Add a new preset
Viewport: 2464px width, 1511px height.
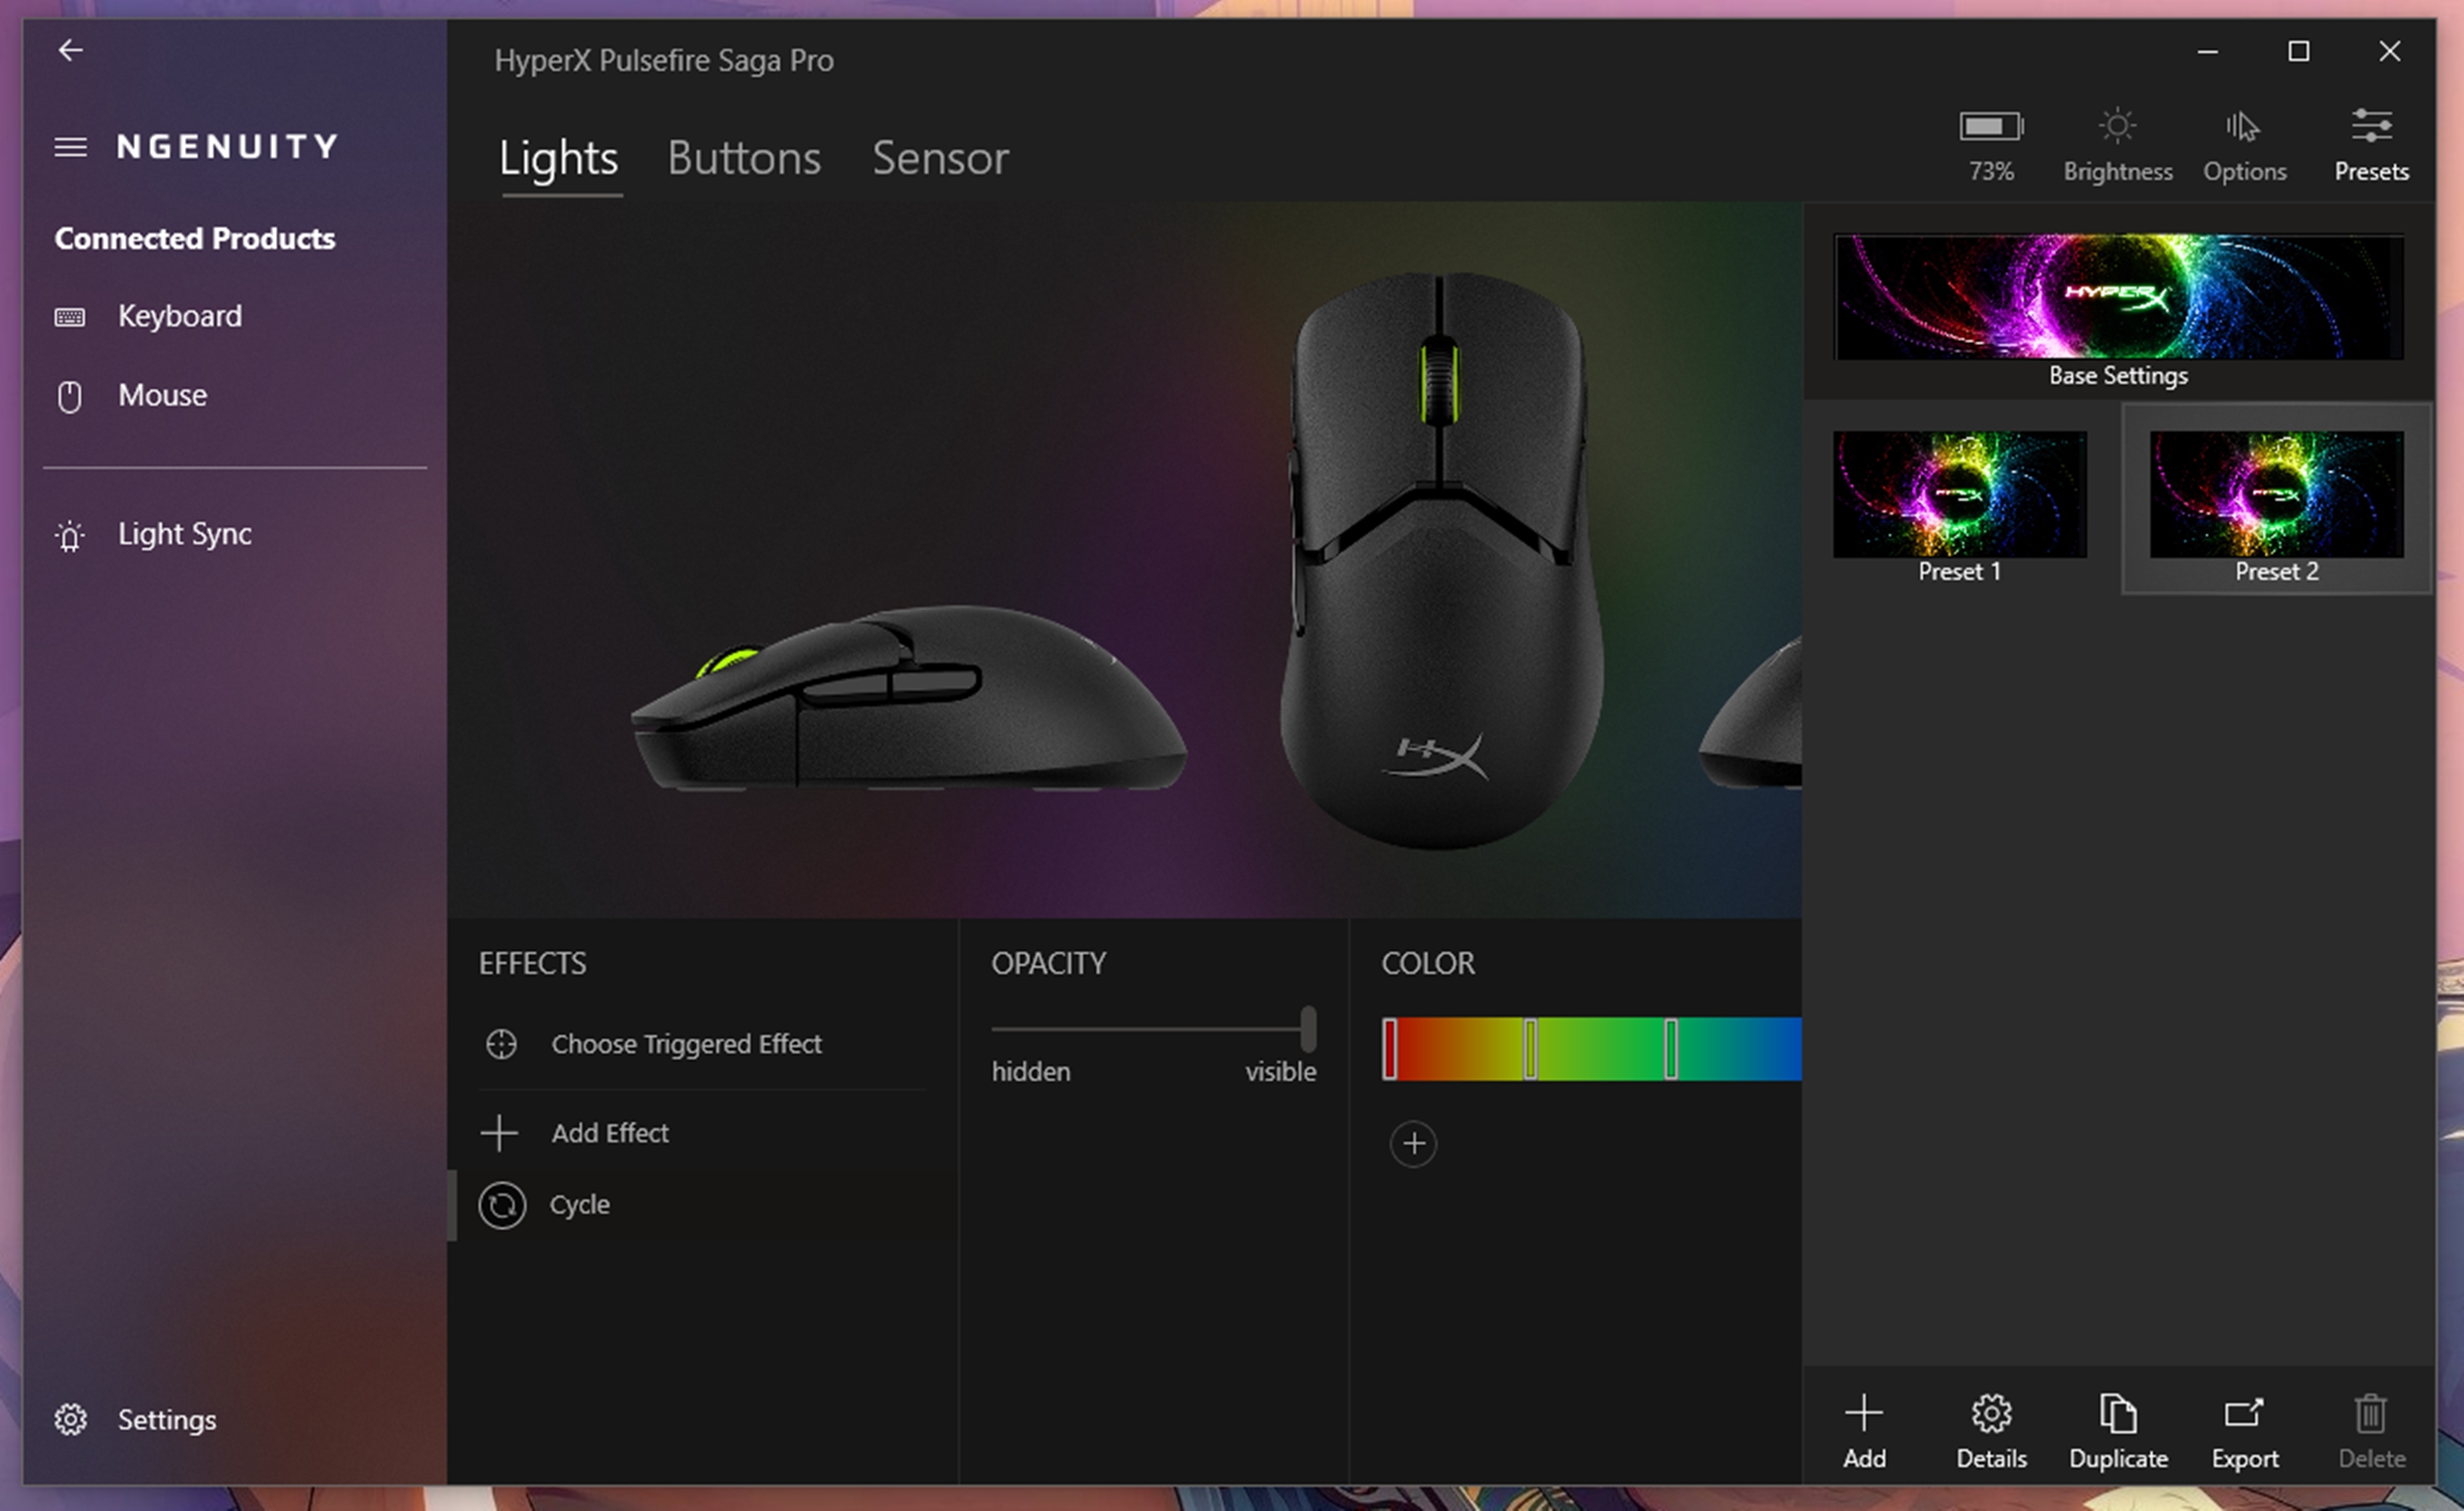[x=1864, y=1432]
